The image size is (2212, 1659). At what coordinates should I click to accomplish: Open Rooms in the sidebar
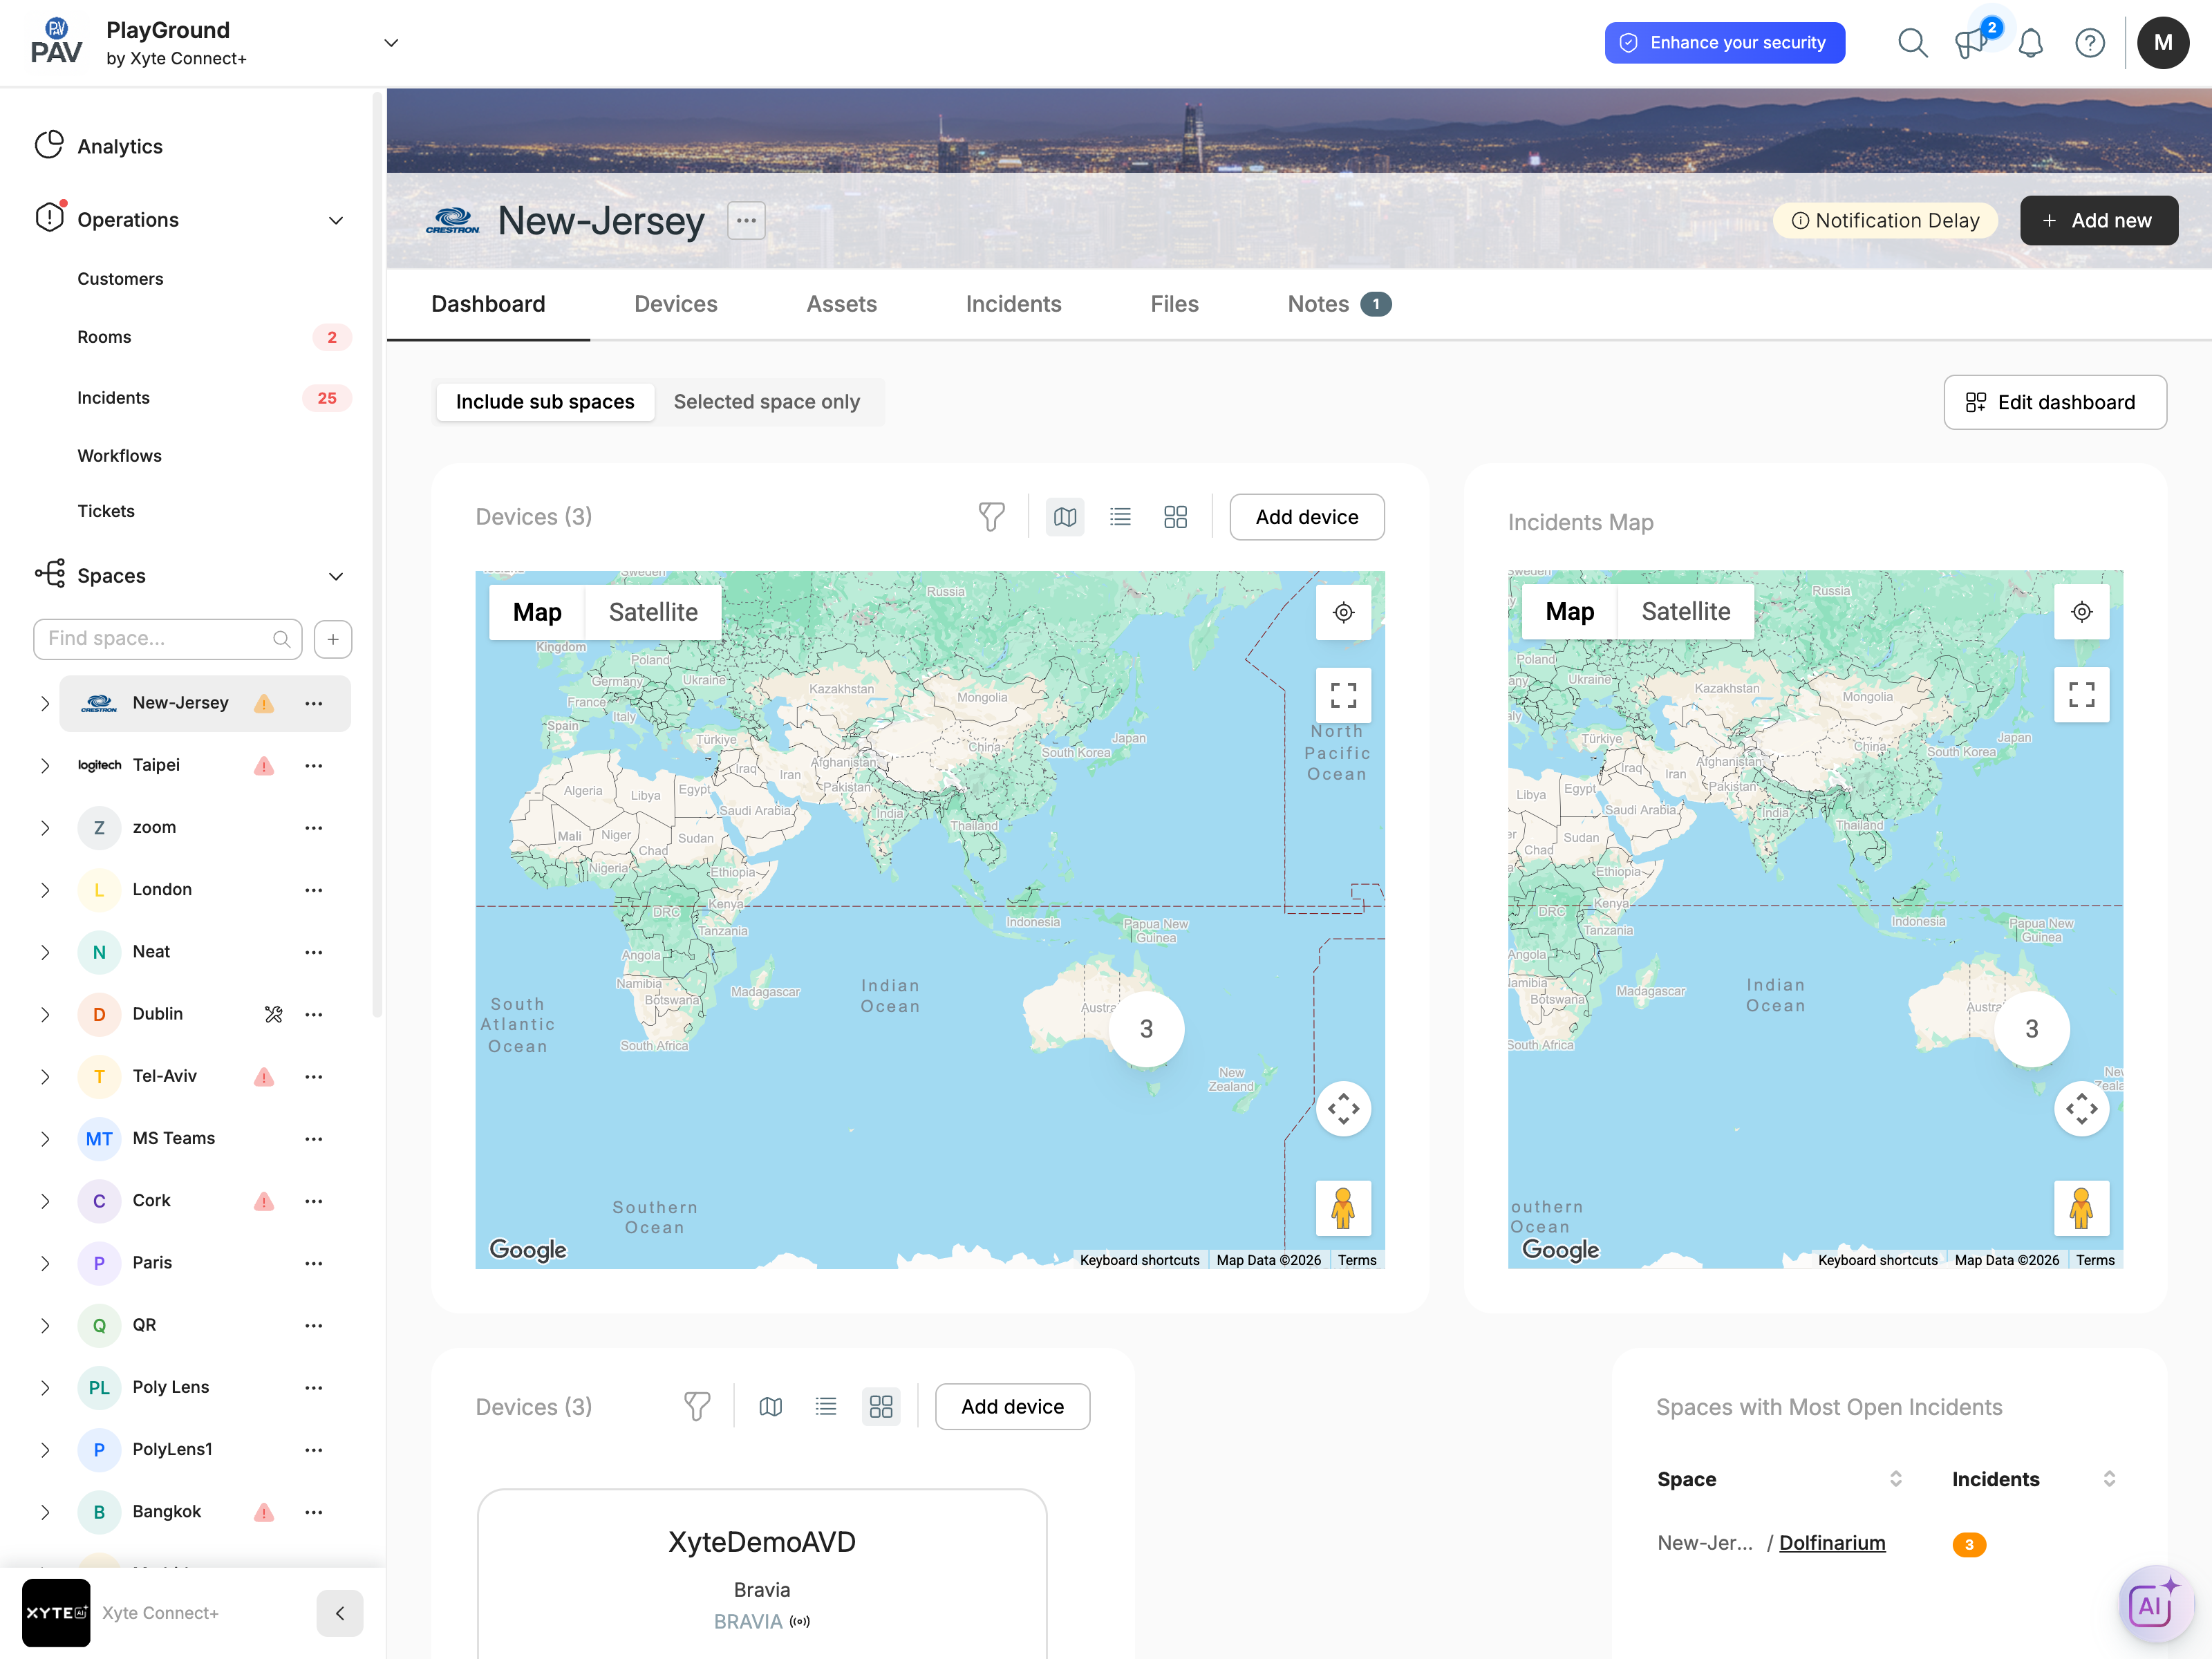104,337
